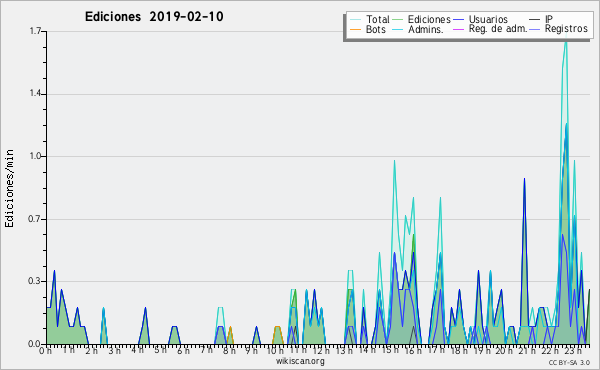
Task: Click the Total legend label
Action: (x=377, y=19)
